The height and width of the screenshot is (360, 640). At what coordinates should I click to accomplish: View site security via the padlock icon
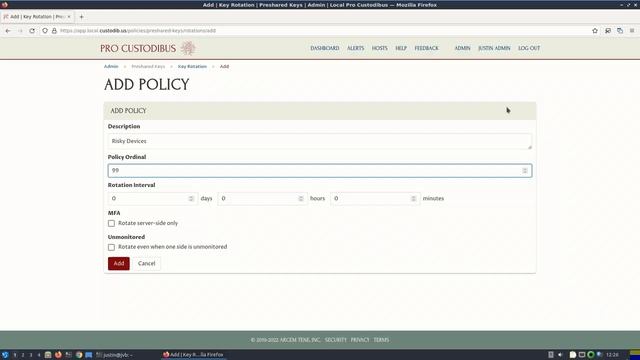point(54,31)
